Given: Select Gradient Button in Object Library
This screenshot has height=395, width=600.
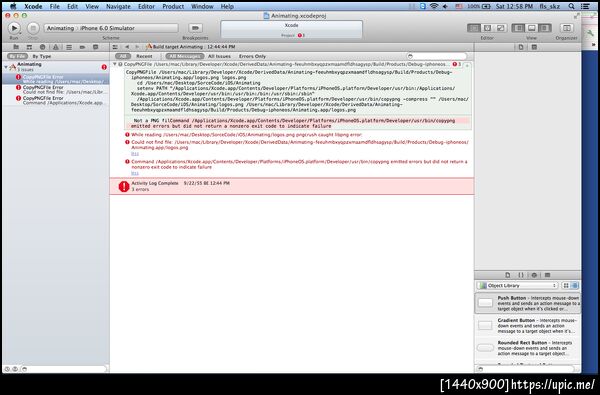Looking at the screenshot, I should coord(528,325).
